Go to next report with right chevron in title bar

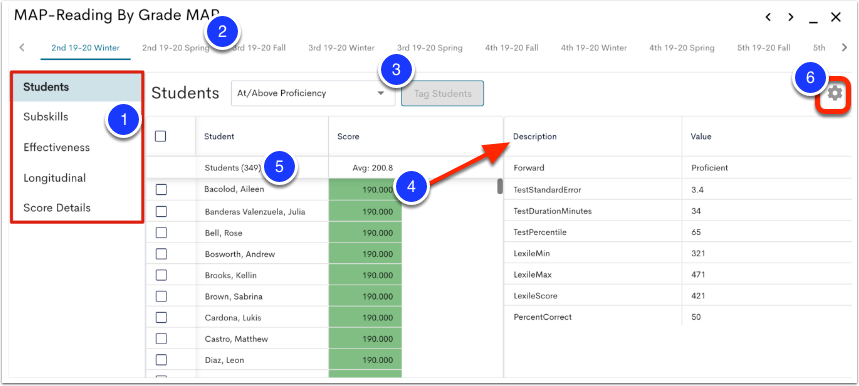click(791, 18)
